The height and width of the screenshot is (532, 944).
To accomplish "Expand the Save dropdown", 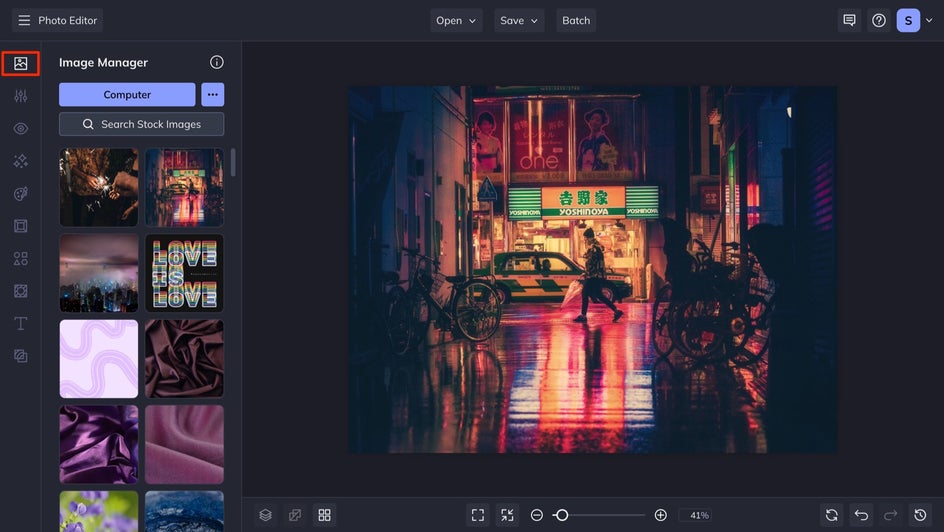I will pos(519,20).
